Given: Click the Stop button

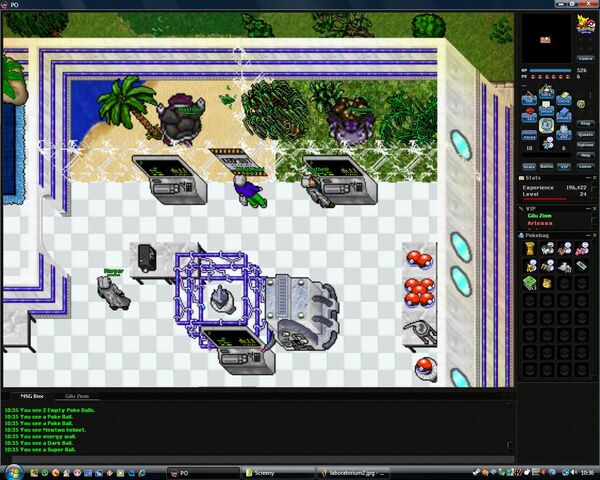Looking at the screenshot, I should pos(585,124).
